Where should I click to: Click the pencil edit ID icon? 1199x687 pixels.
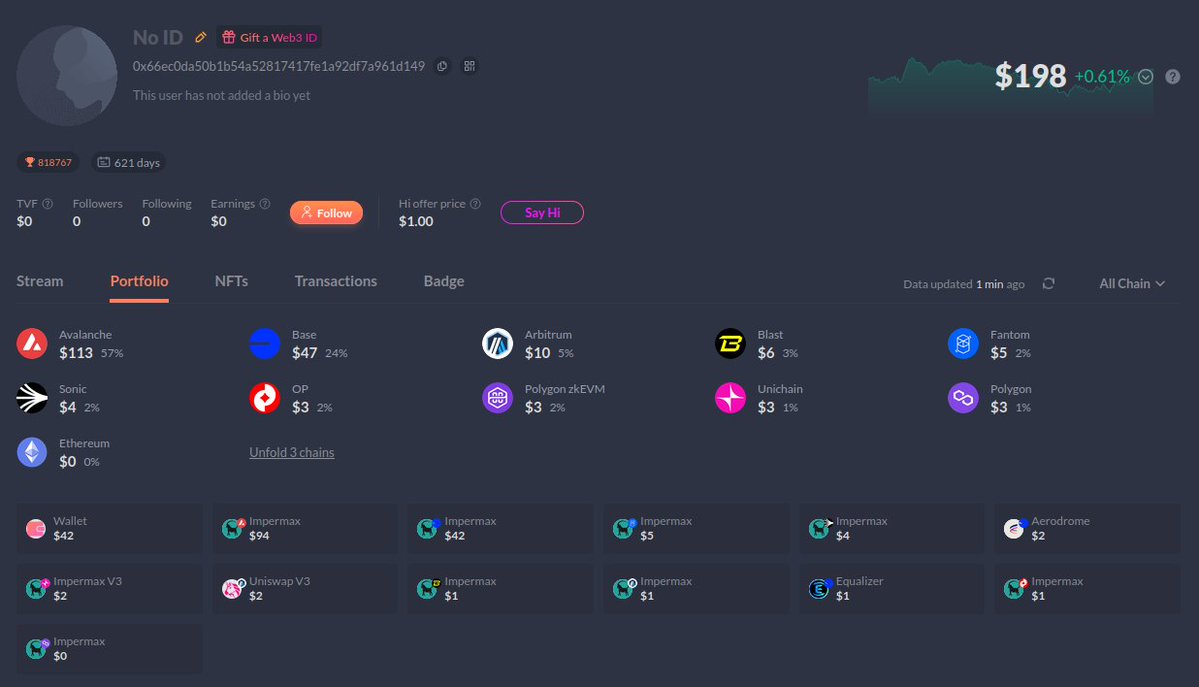tap(200, 37)
